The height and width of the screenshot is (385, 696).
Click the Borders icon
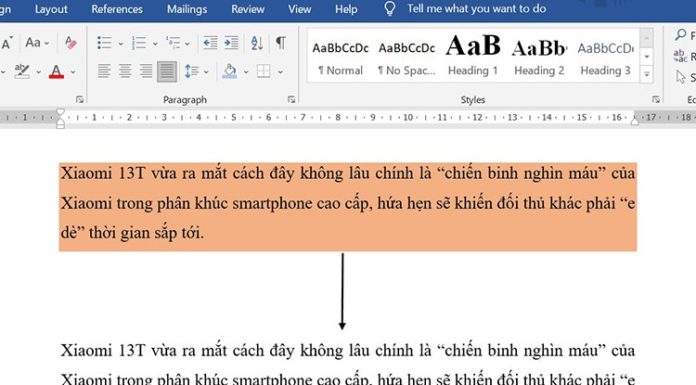click(x=264, y=71)
